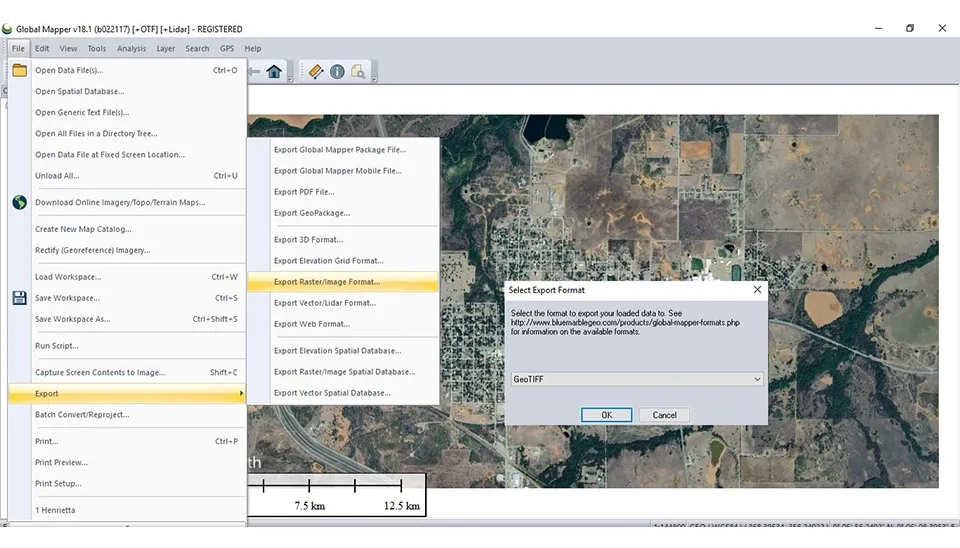Viewport: 960px width, 548px height.
Task: Open the Layer menu in menu bar
Action: click(x=165, y=48)
